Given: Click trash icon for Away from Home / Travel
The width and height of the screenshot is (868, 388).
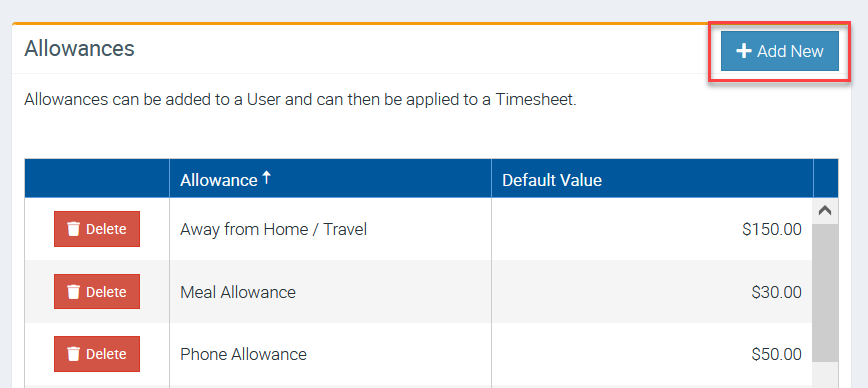Looking at the screenshot, I should tap(74, 229).
